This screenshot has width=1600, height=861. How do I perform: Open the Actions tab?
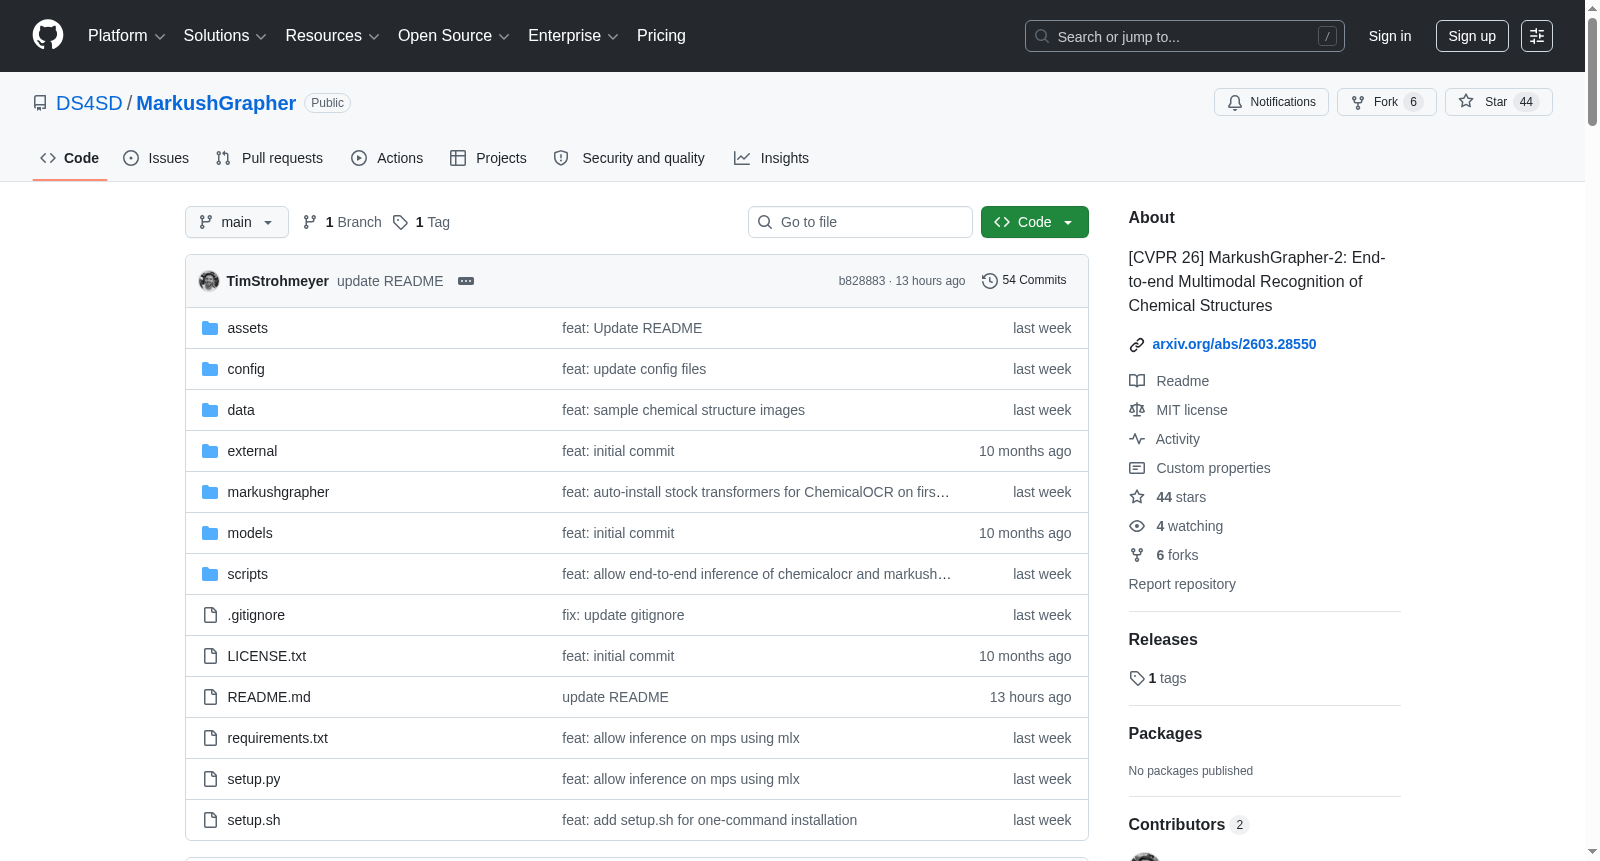[x=387, y=158]
